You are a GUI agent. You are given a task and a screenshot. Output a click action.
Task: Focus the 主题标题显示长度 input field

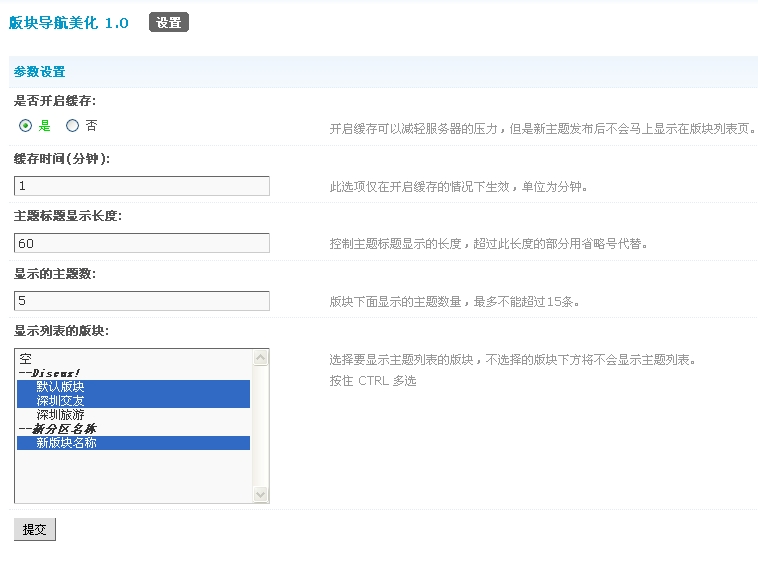[x=142, y=243]
